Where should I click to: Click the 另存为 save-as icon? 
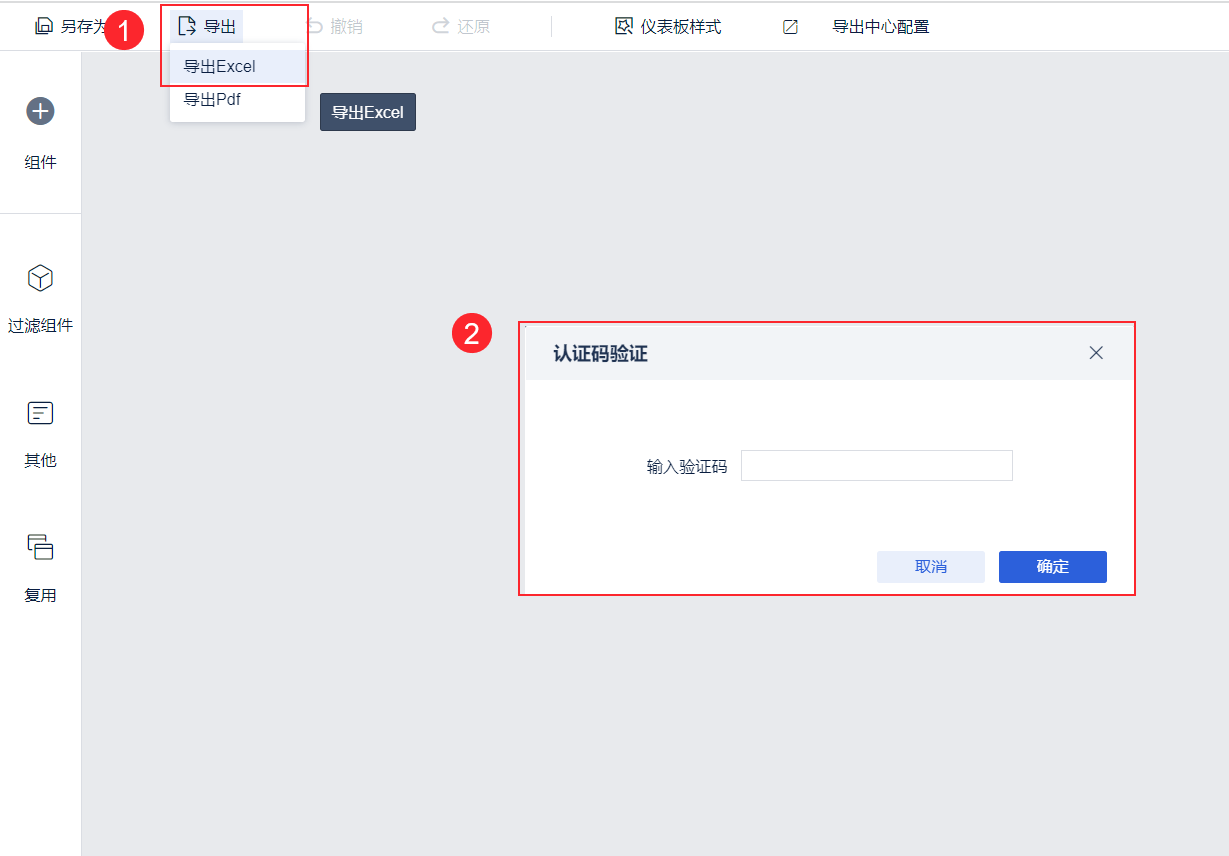pos(44,27)
